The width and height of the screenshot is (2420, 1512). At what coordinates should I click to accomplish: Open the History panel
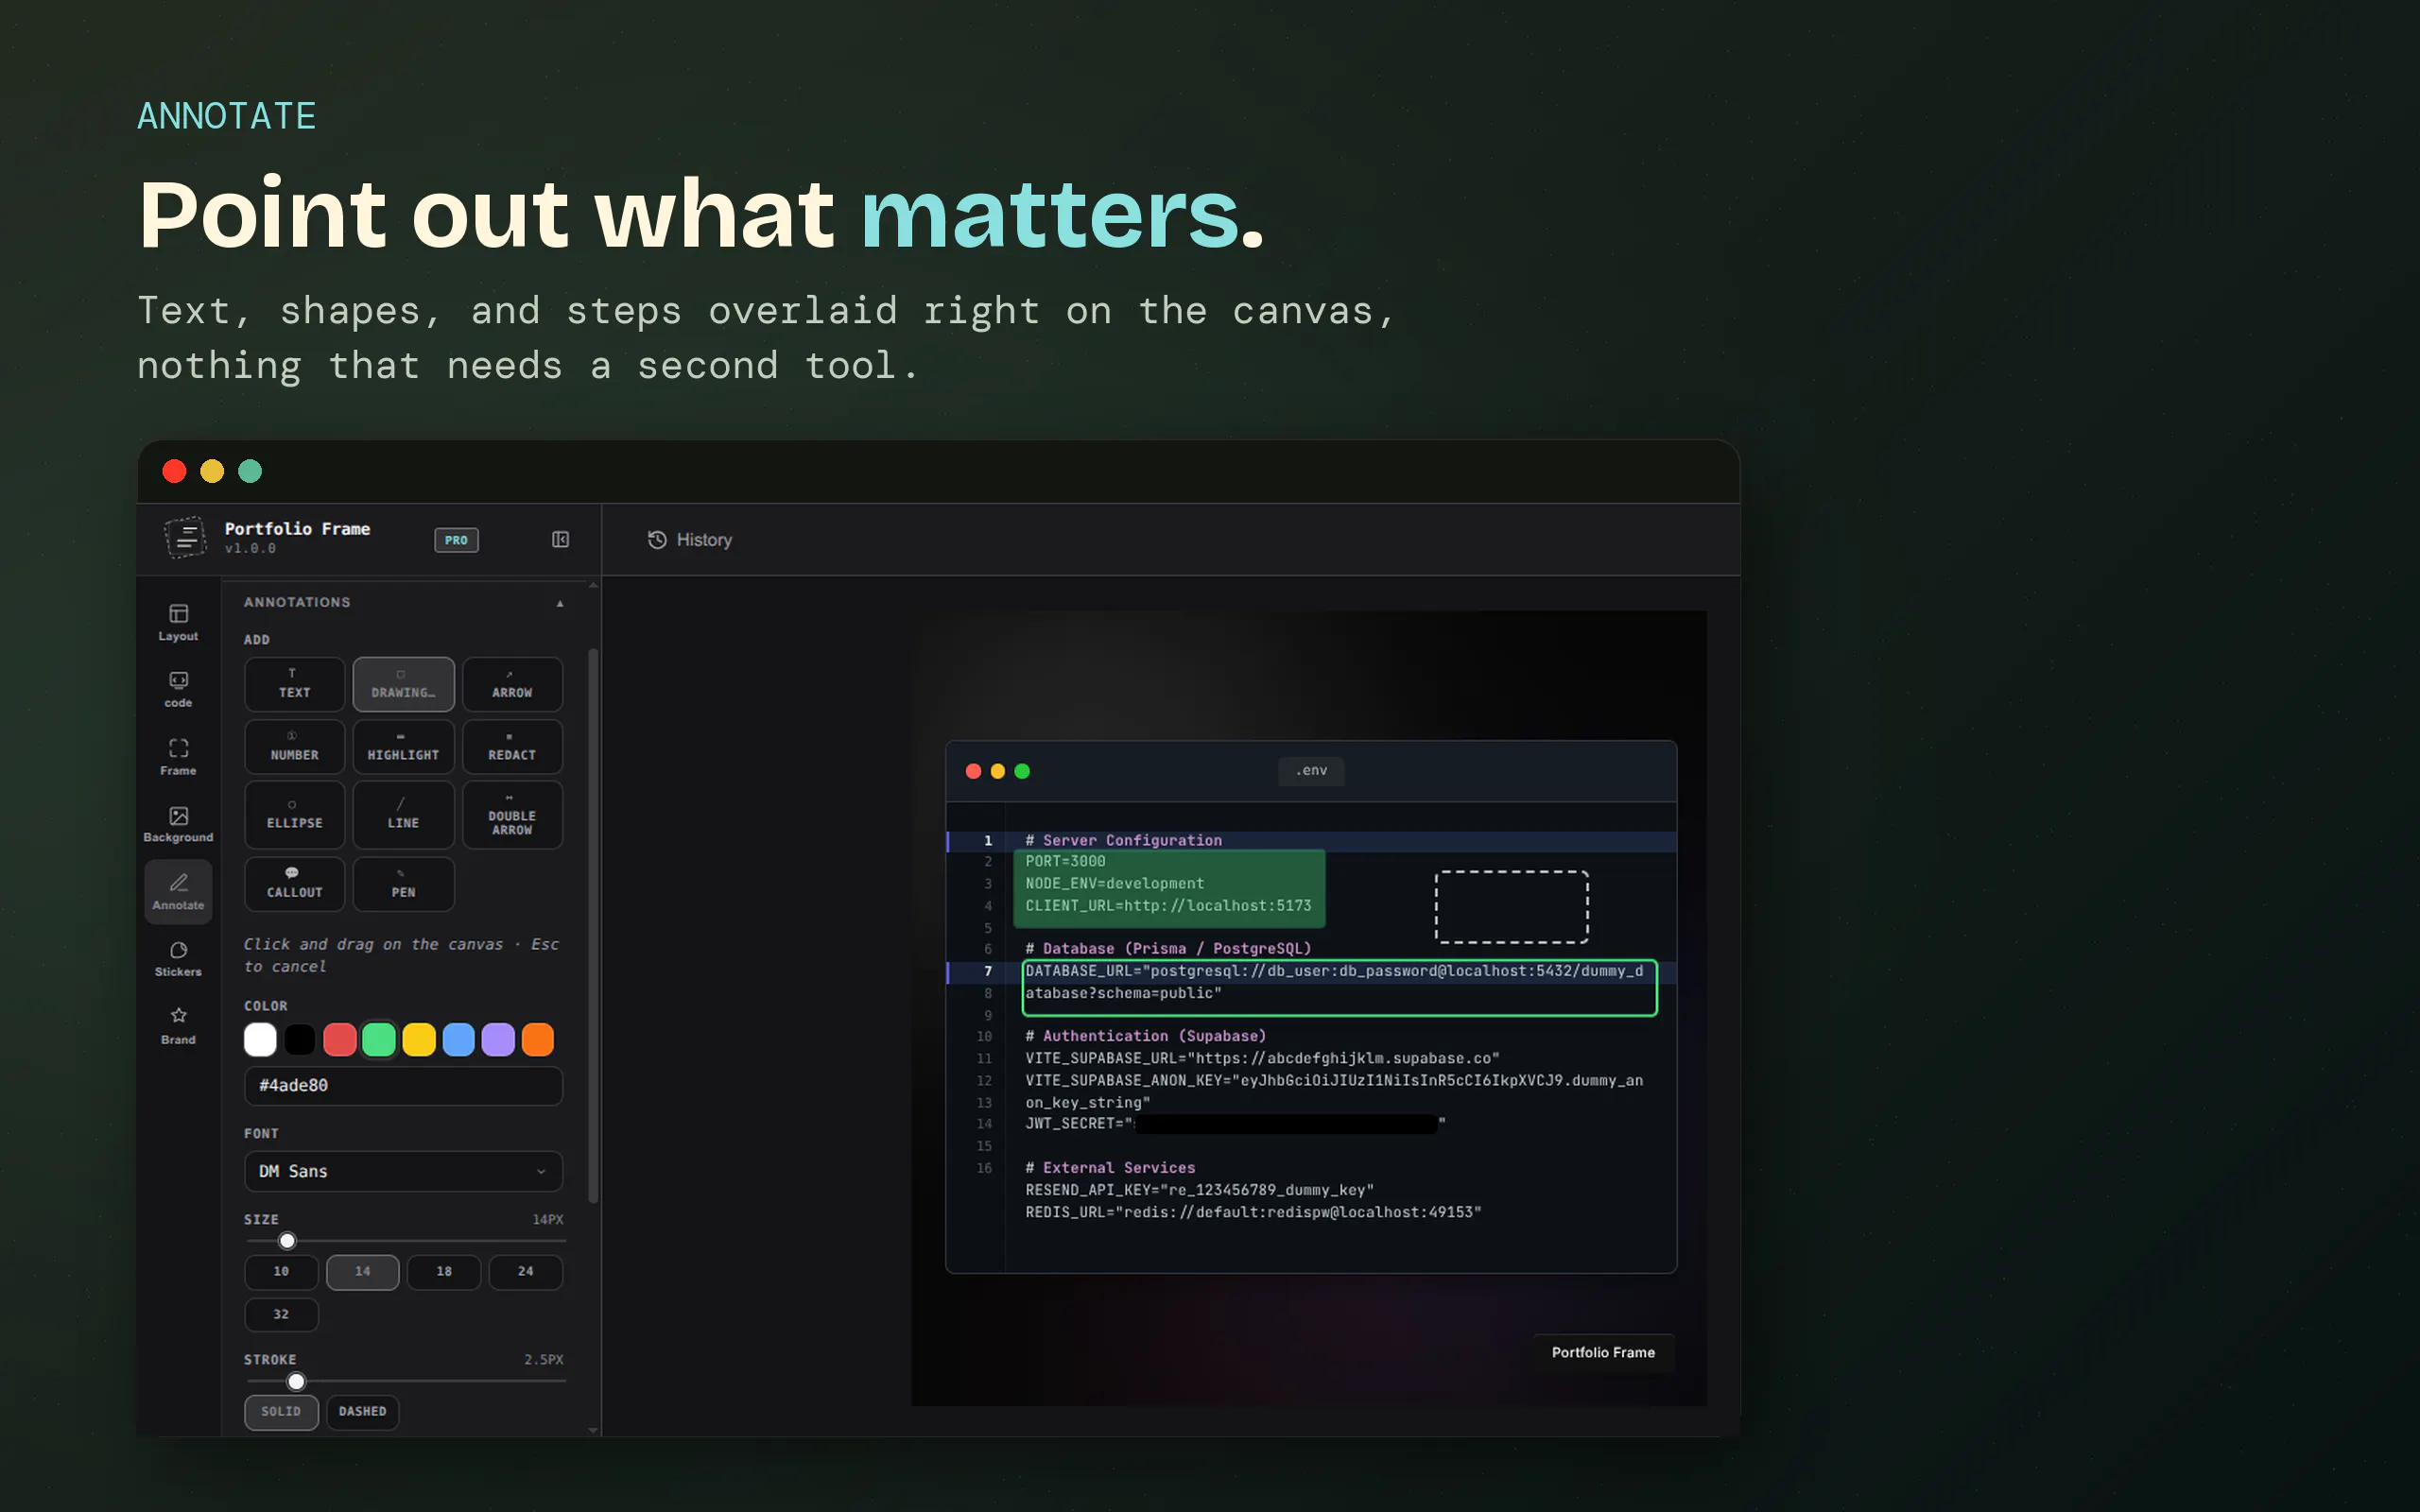click(690, 540)
